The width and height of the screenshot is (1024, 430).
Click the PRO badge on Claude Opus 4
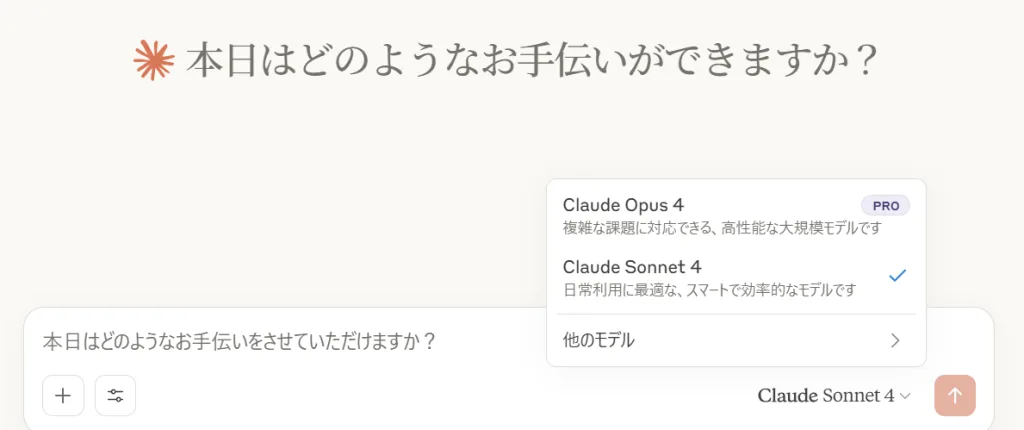[886, 206]
